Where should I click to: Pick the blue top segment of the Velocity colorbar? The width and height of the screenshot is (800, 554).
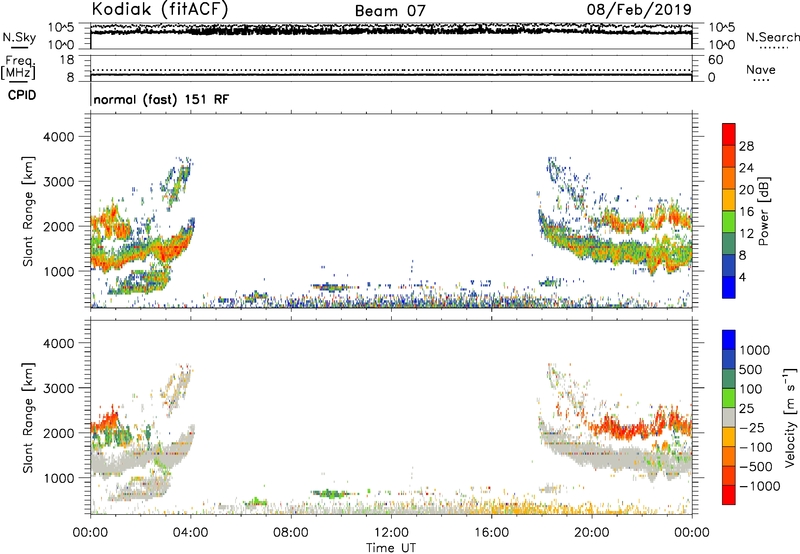tap(729, 340)
